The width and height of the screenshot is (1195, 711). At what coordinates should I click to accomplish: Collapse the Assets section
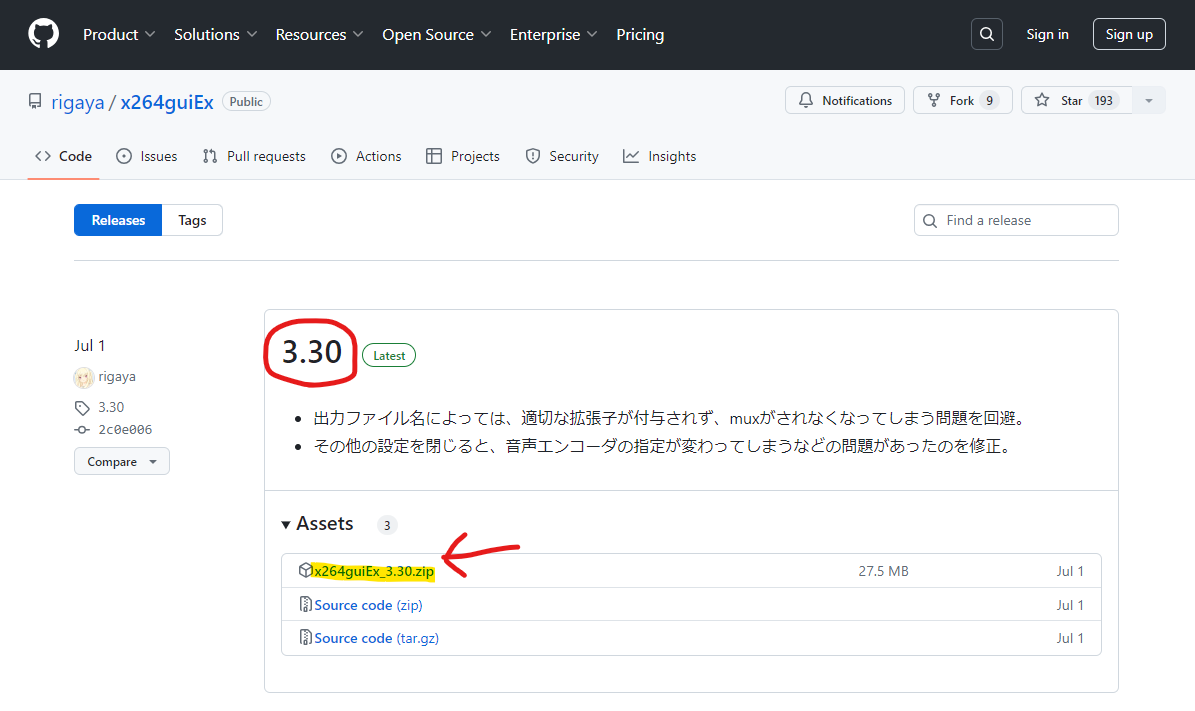(287, 524)
